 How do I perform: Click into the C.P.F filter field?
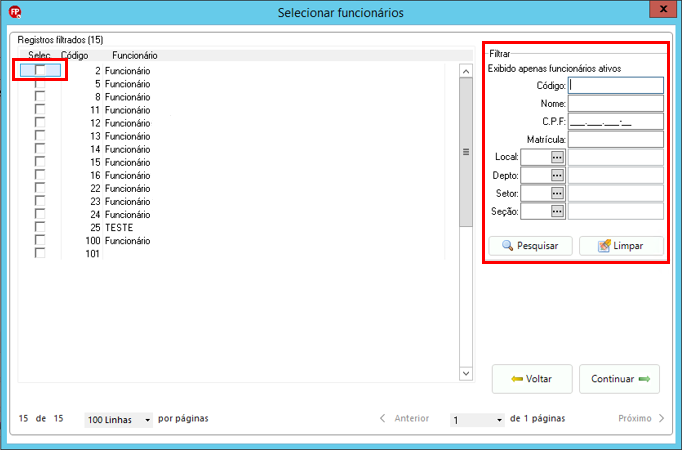pyautogui.click(x=616, y=122)
